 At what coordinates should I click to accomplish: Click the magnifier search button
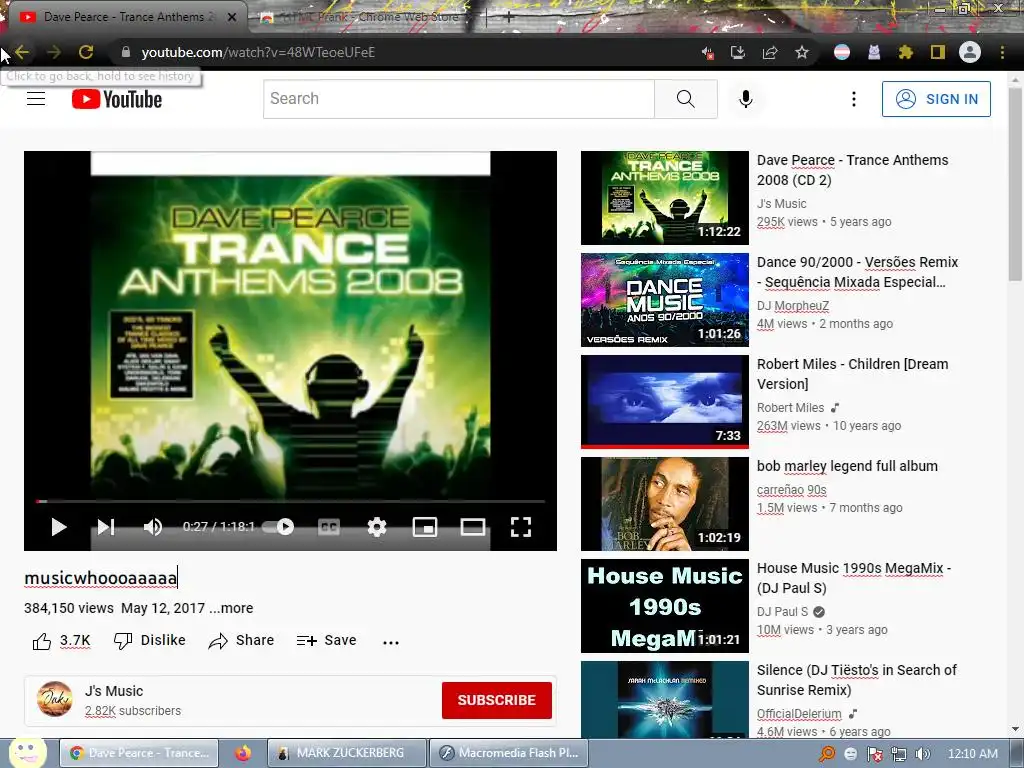(686, 99)
